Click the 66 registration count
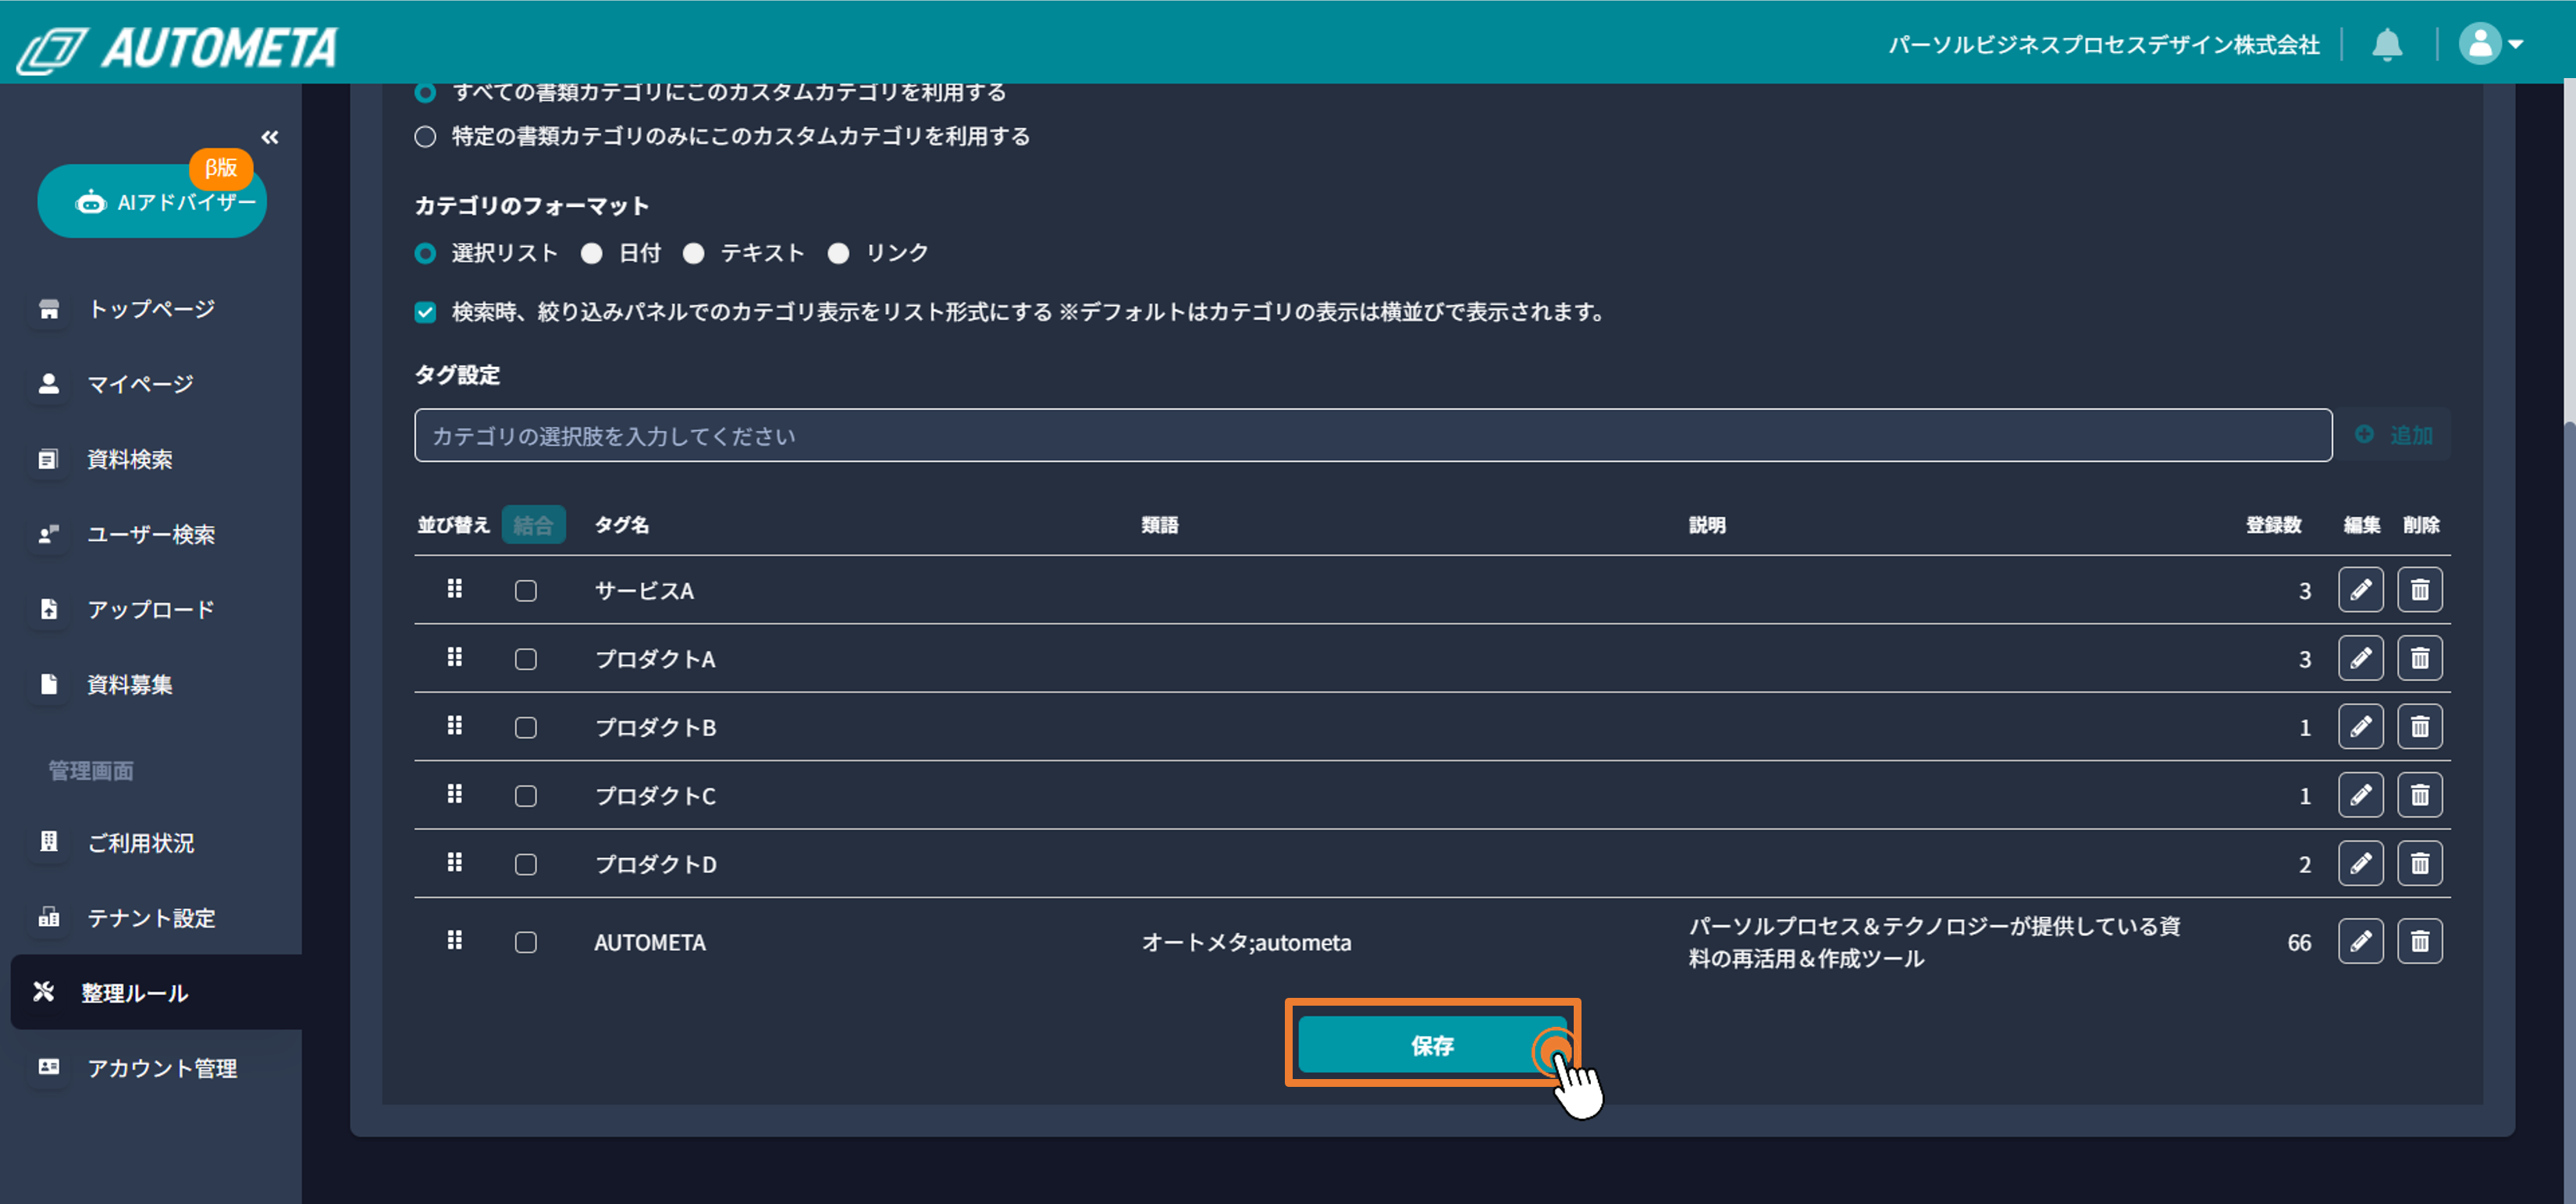Viewport: 2576px width, 1204px height. (x=2299, y=942)
